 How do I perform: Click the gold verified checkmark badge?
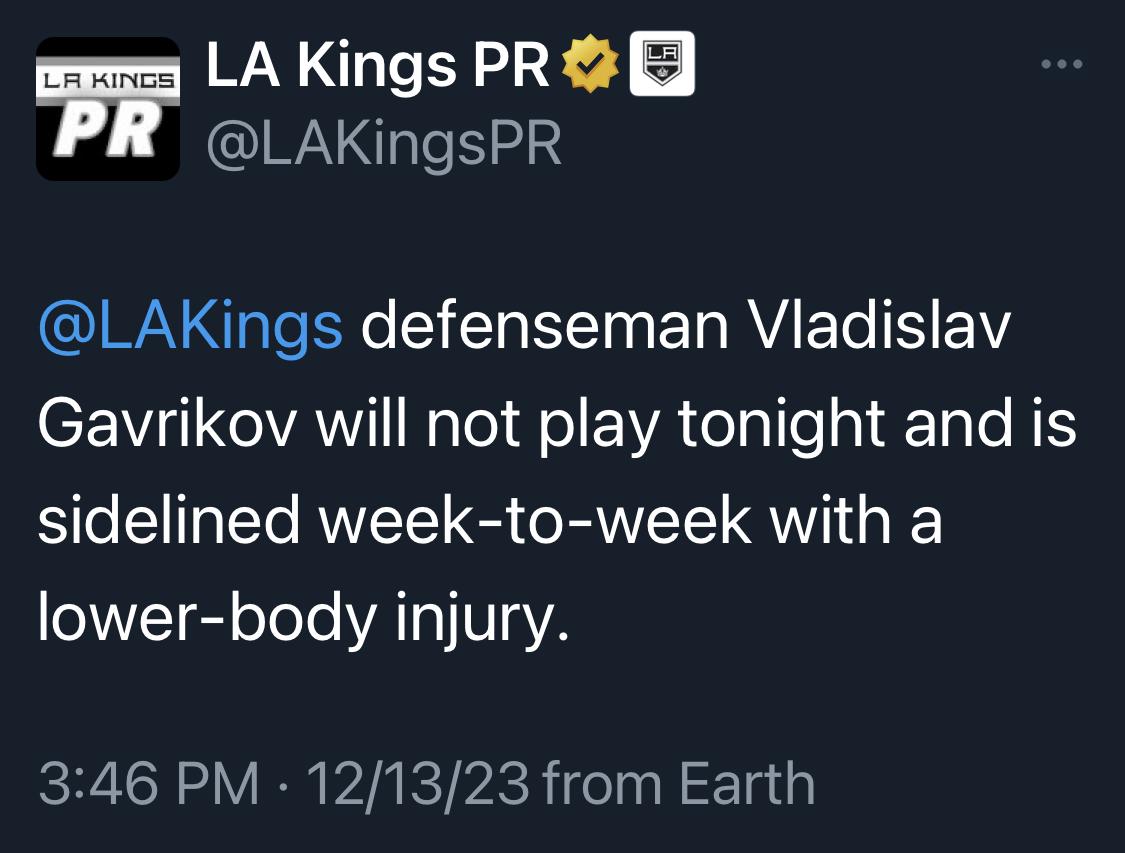point(590,64)
